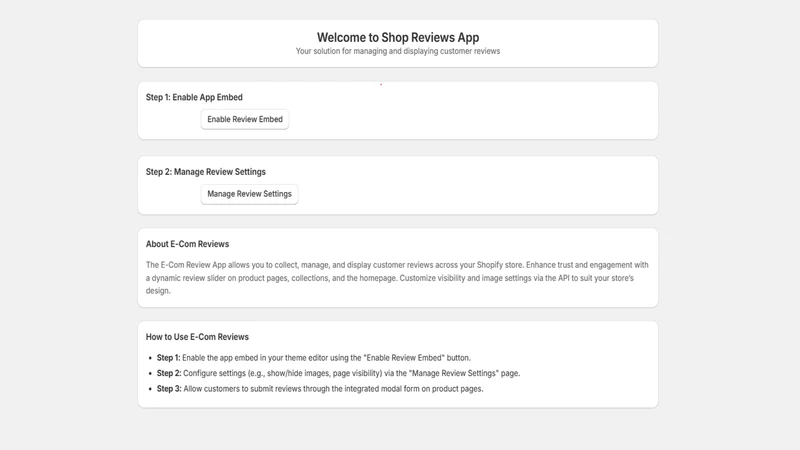Select subtitle "Your solution for managing and displaying customer reviews"
Image resolution: width=800 pixels, height=450 pixels.
click(x=398, y=51)
